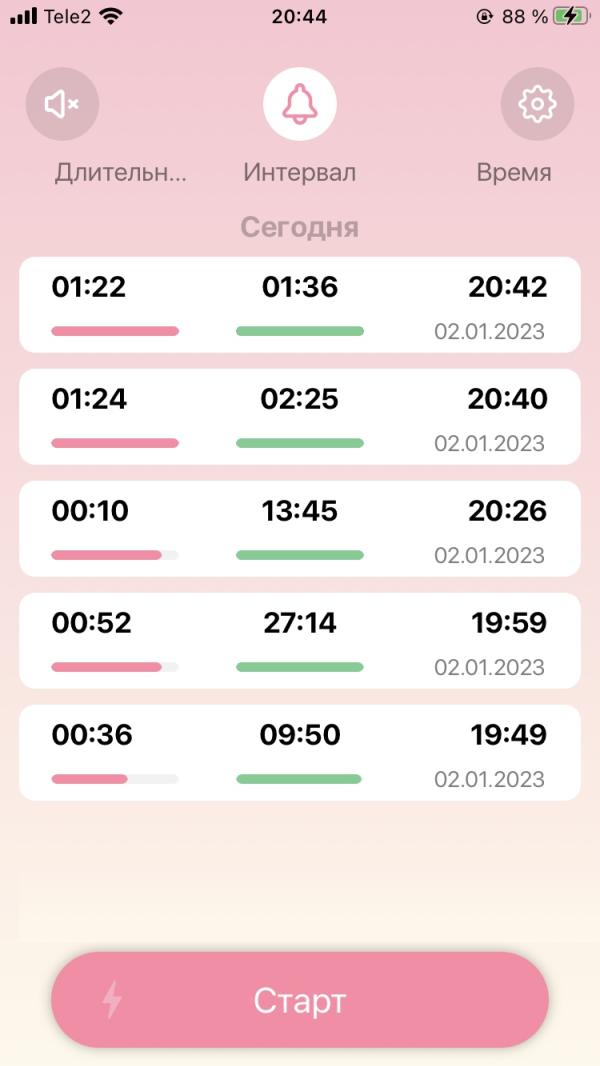Tap the Wi-Fi icon in status bar
Screen dimensions: 600x1066
[110, 16]
